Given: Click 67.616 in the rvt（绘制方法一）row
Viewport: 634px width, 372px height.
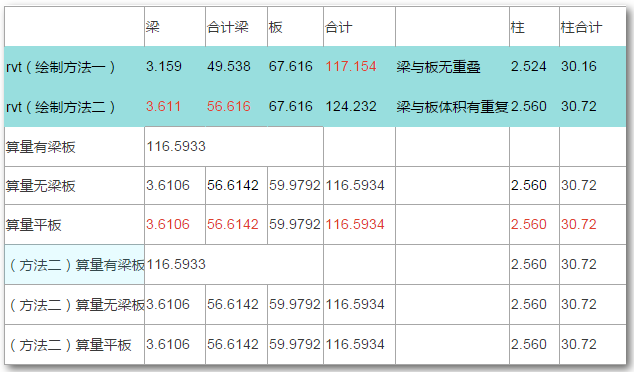Looking at the screenshot, I should pyautogui.click(x=291, y=66).
